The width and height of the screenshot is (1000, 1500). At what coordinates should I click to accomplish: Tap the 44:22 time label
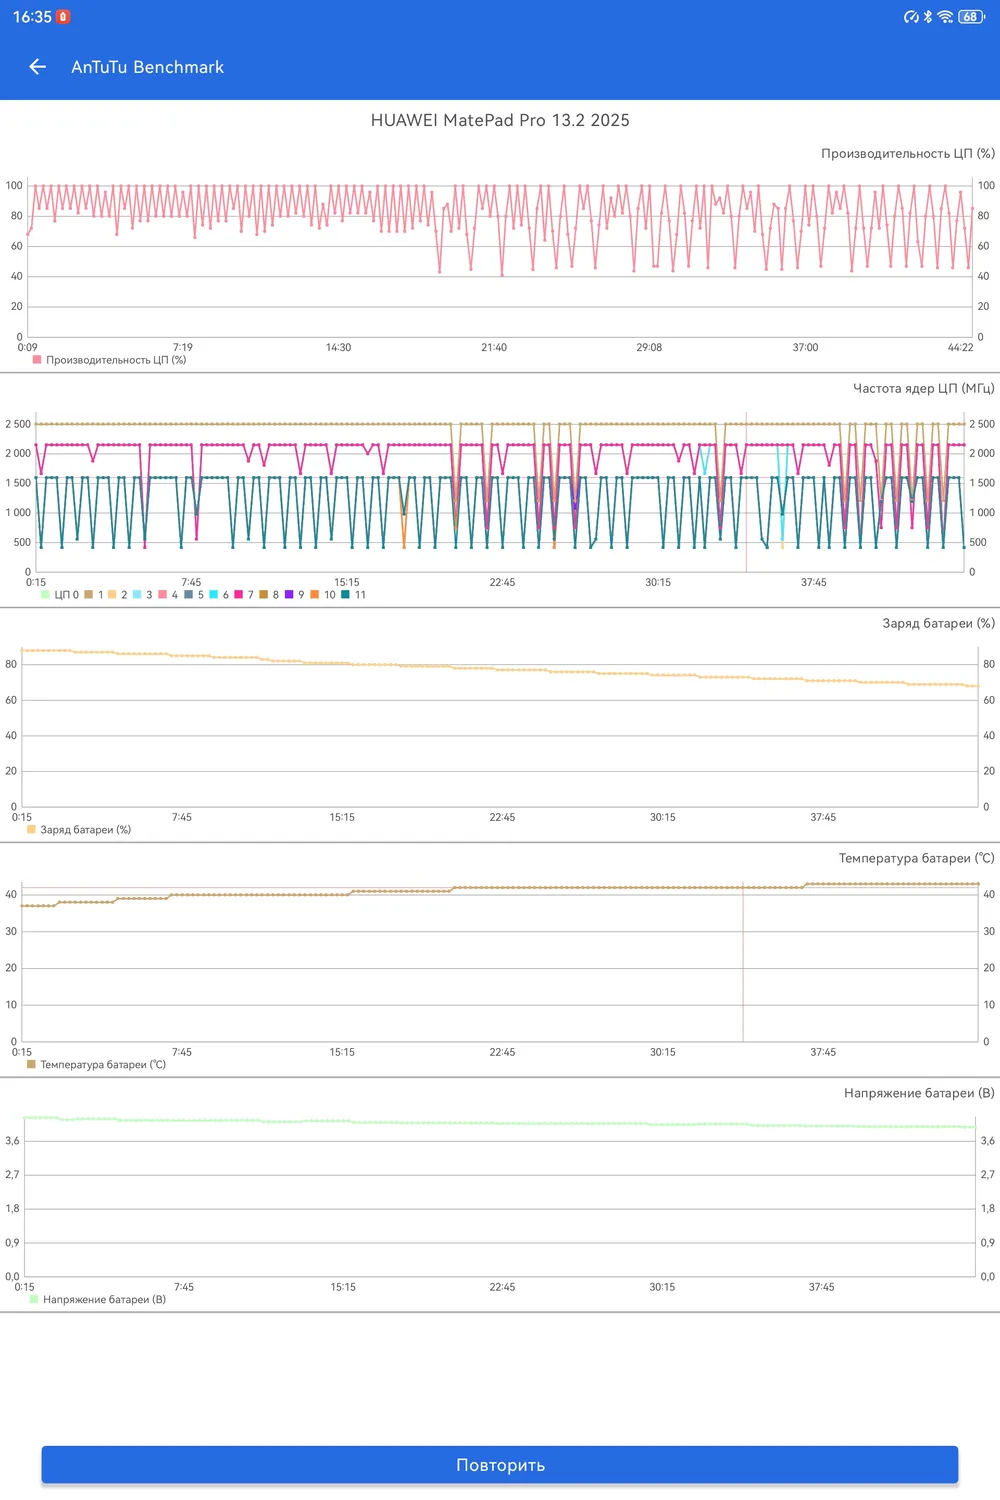[960, 347]
